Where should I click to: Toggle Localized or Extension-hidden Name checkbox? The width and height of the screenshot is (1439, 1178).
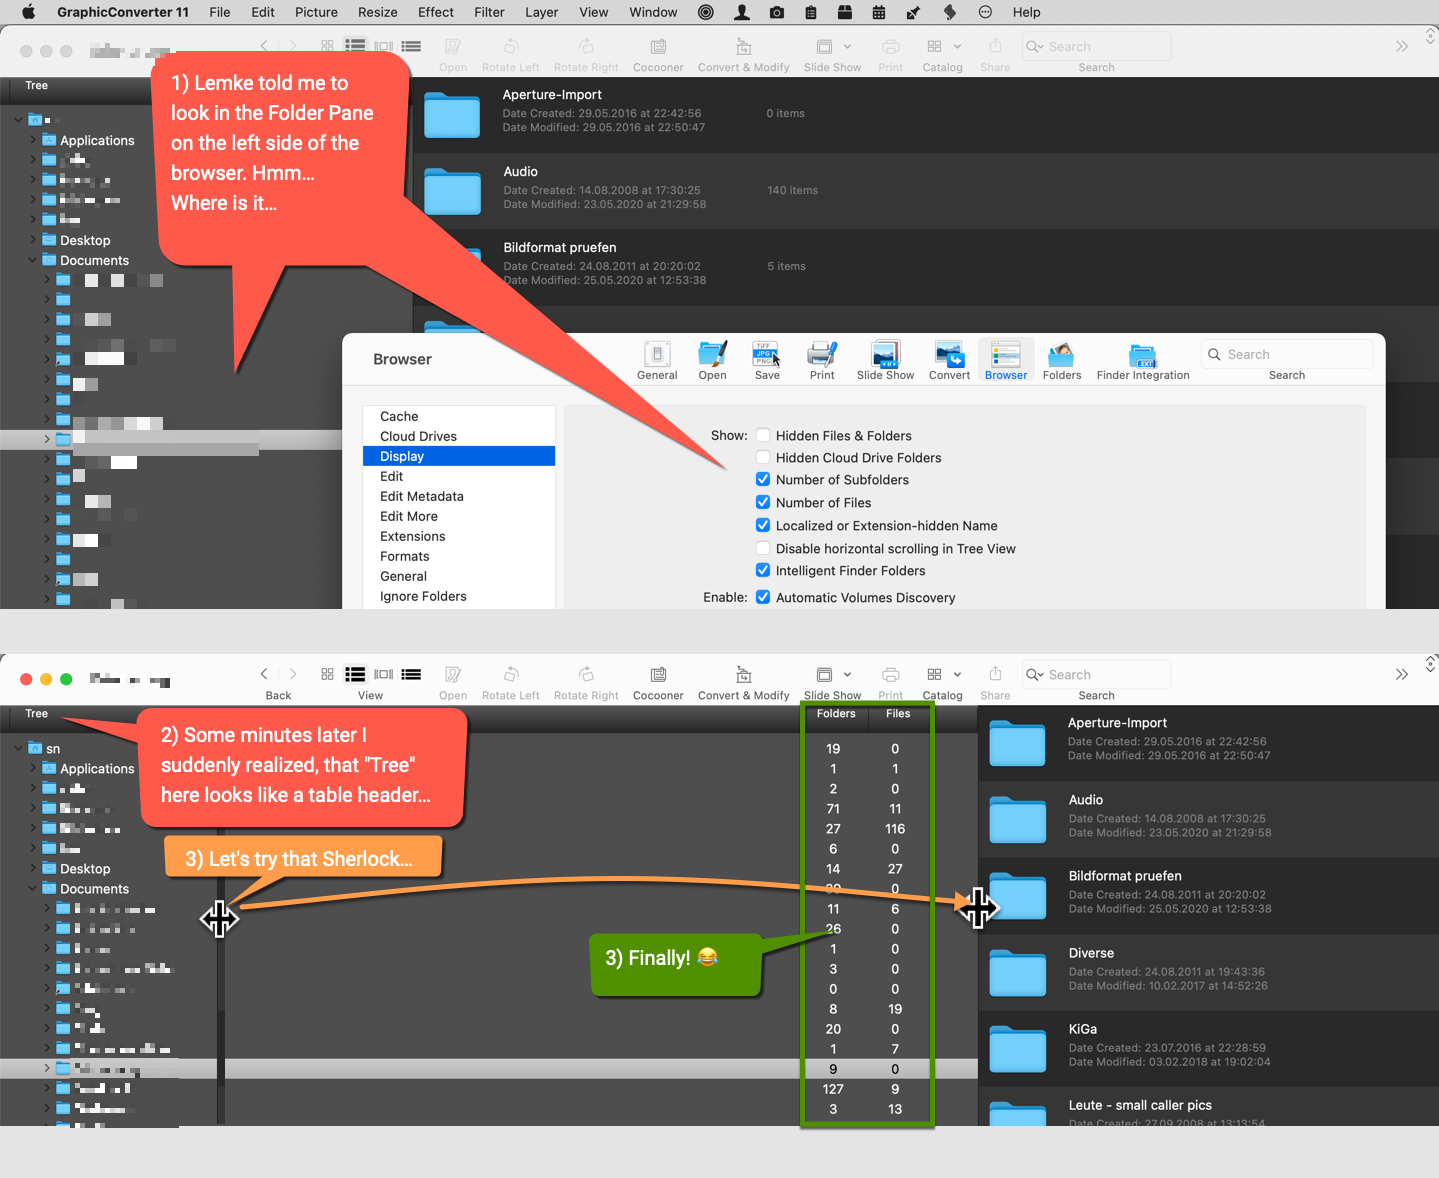(763, 525)
